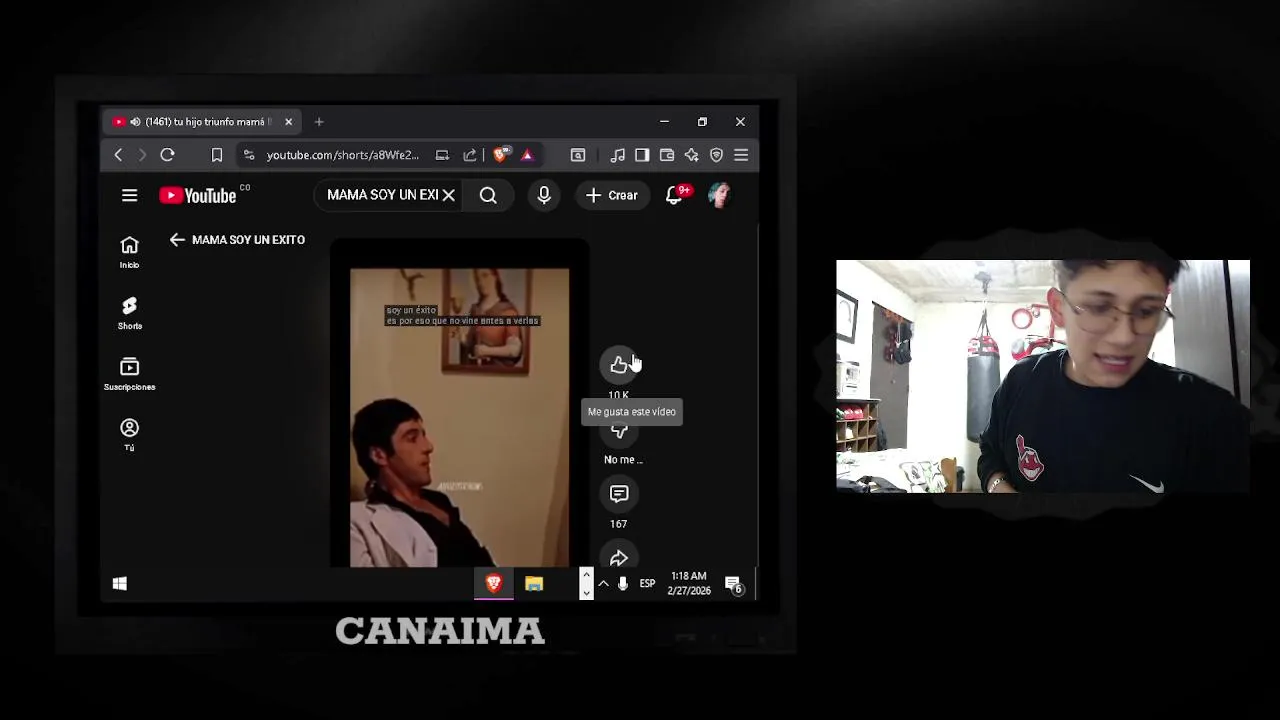Switch input language via ESP indicator
Image resolution: width=1280 pixels, height=720 pixels.
[647, 584]
